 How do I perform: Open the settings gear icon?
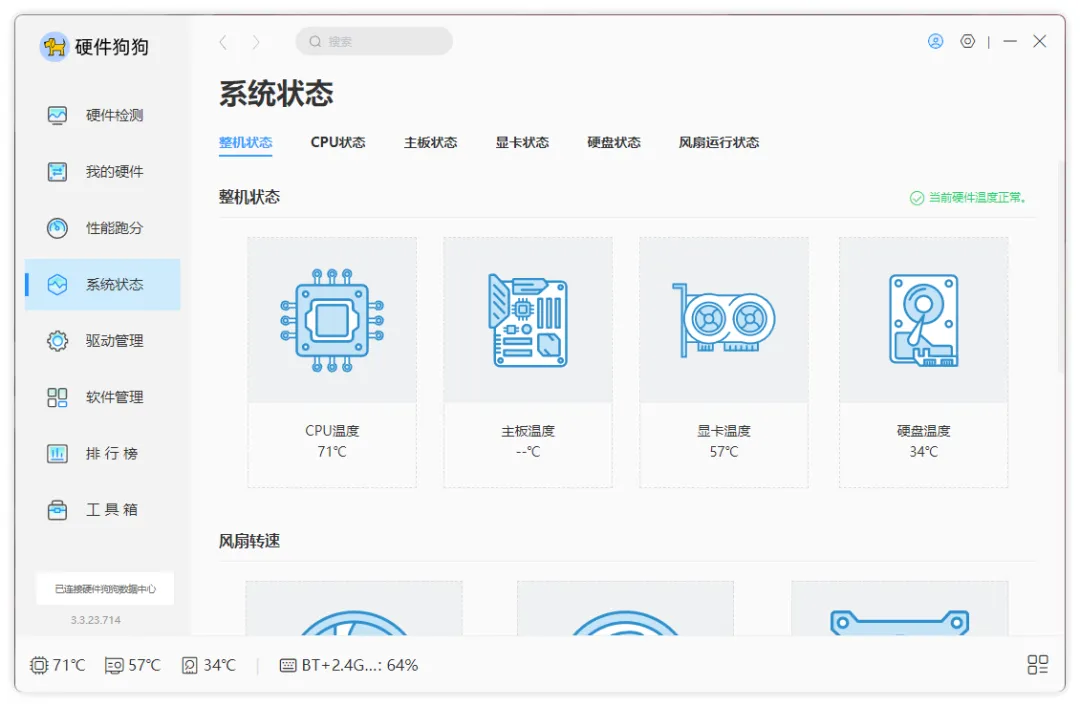(x=966, y=41)
